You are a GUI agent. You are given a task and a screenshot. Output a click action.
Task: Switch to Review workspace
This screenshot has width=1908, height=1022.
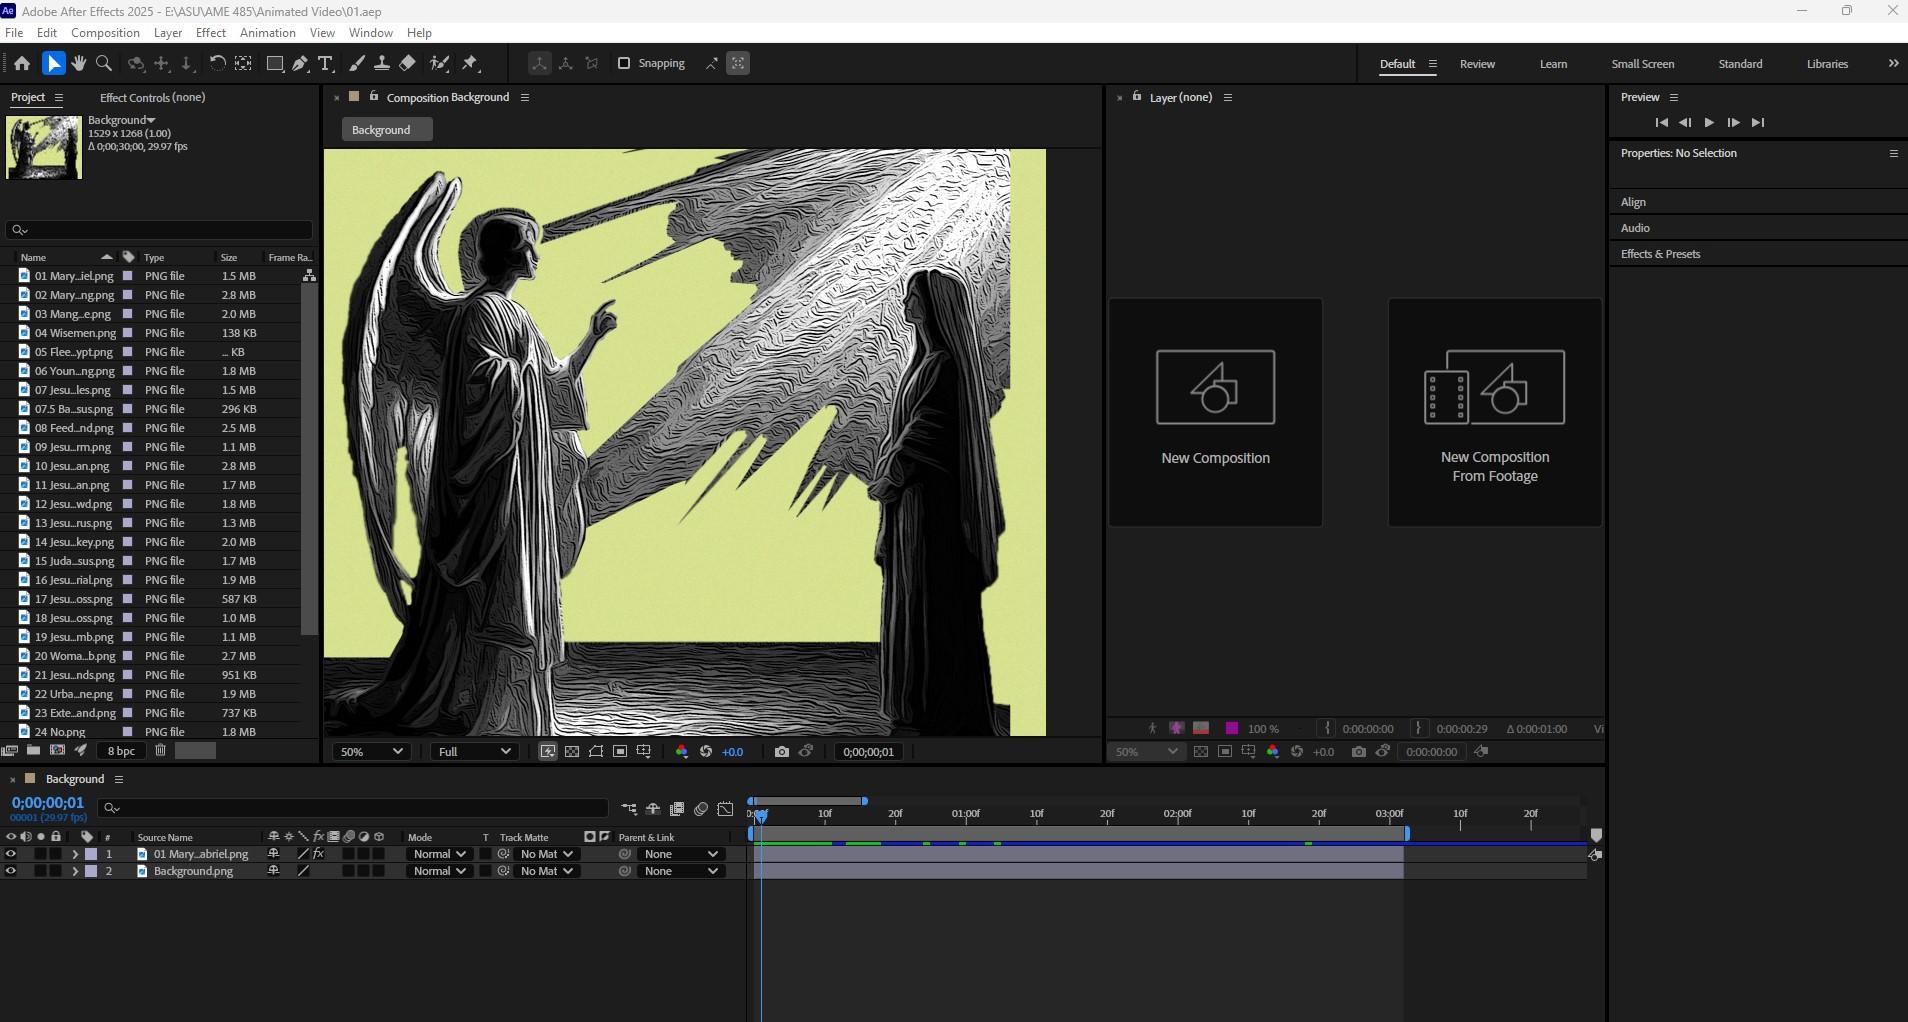pyautogui.click(x=1477, y=64)
